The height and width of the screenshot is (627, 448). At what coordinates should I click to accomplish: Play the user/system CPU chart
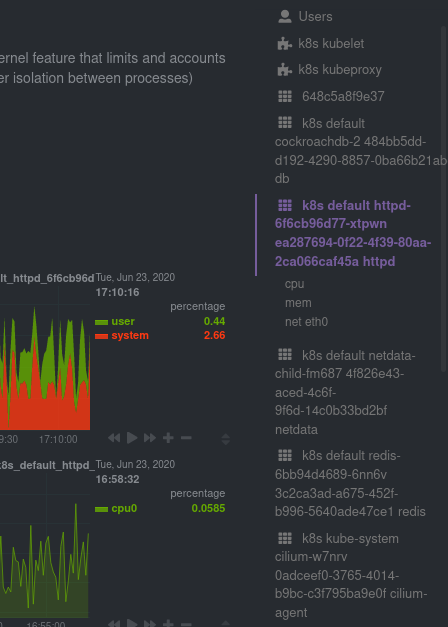pyautogui.click(x=132, y=438)
